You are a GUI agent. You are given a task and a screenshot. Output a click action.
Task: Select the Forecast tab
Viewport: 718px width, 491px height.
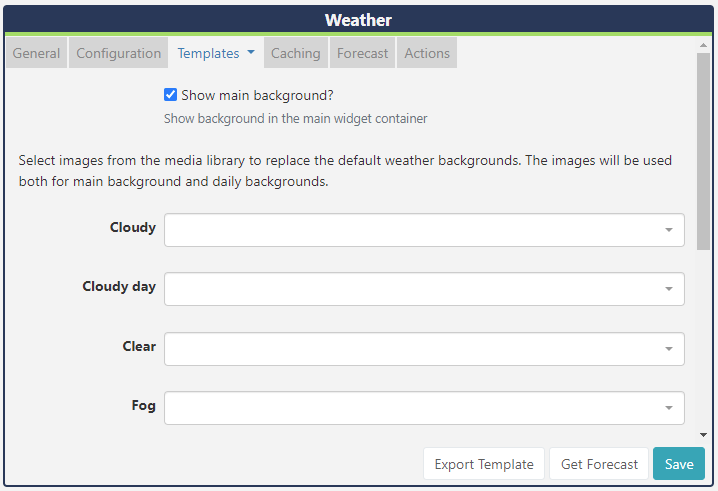click(363, 53)
